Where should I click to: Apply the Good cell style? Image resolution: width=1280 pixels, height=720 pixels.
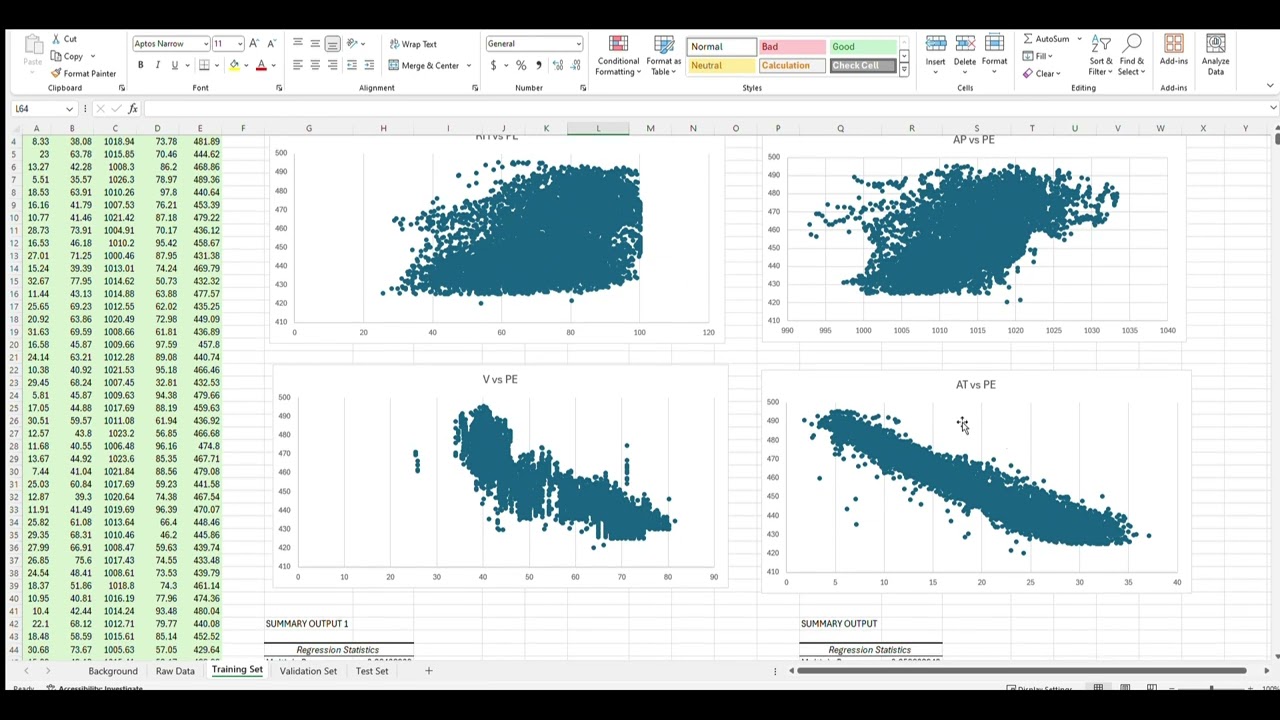click(863, 47)
